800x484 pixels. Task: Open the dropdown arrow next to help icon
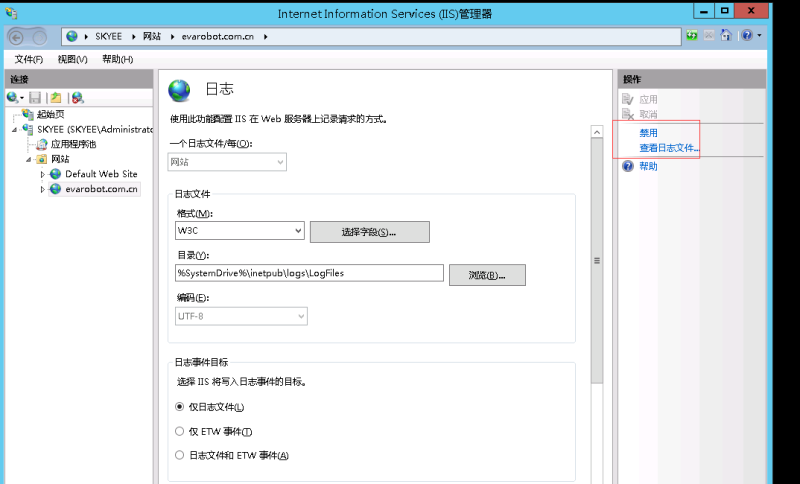(x=759, y=36)
